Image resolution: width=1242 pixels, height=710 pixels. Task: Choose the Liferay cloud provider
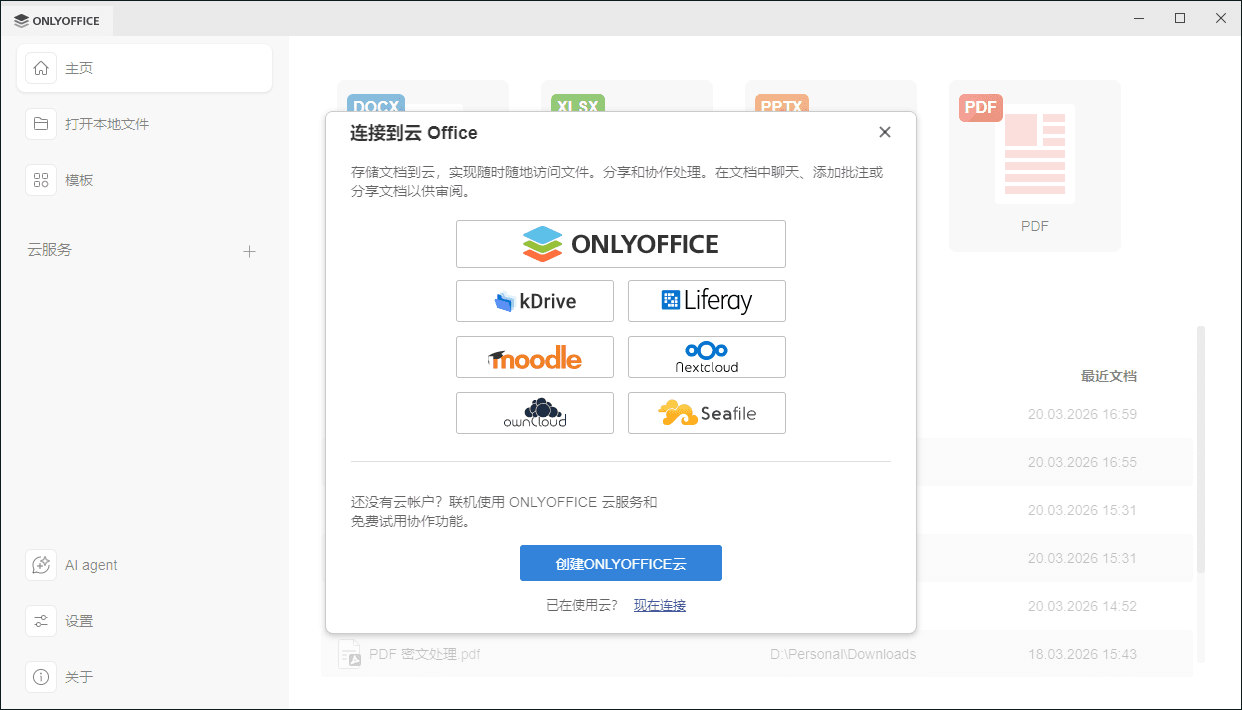pyautogui.click(x=707, y=301)
